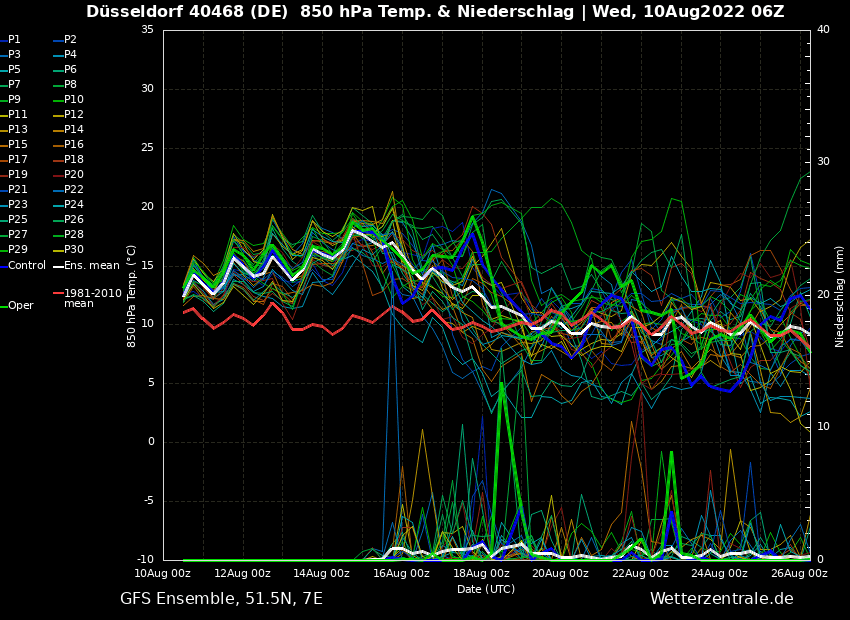Click the 850 hPa Temp. (°C) axis label
Screen dimensions: 850x620
tap(132, 296)
